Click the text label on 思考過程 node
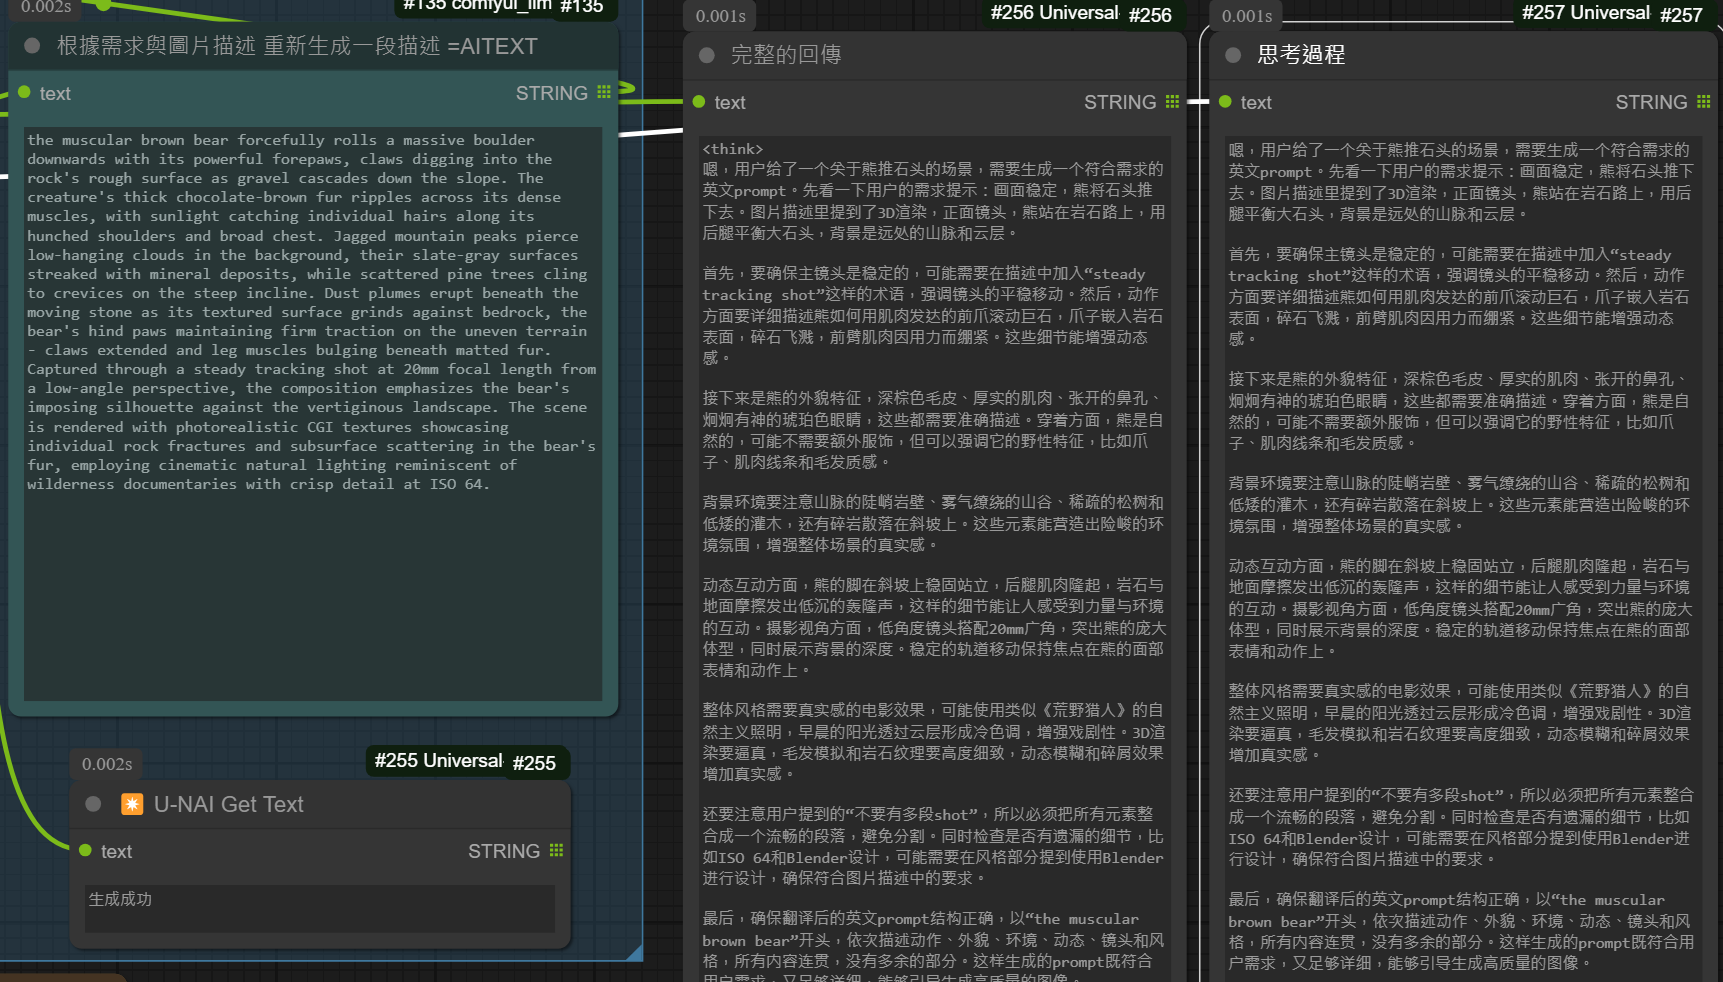The image size is (1723, 982). (1256, 102)
